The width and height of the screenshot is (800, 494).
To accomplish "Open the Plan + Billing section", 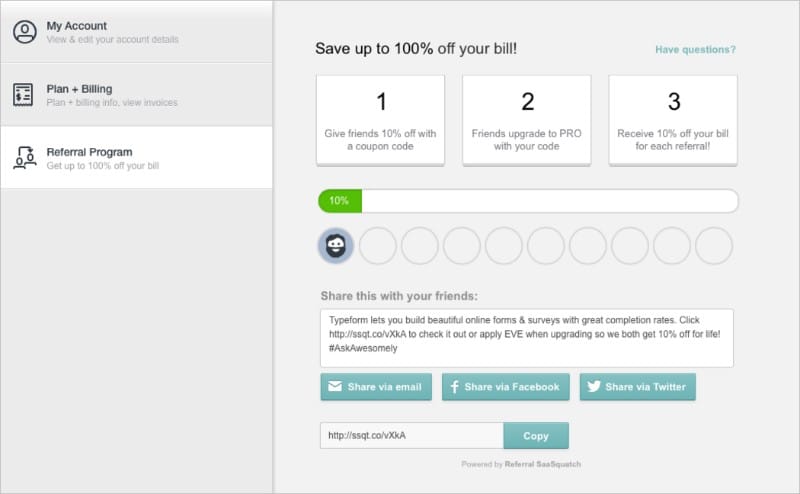I will pyautogui.click(x=136, y=95).
